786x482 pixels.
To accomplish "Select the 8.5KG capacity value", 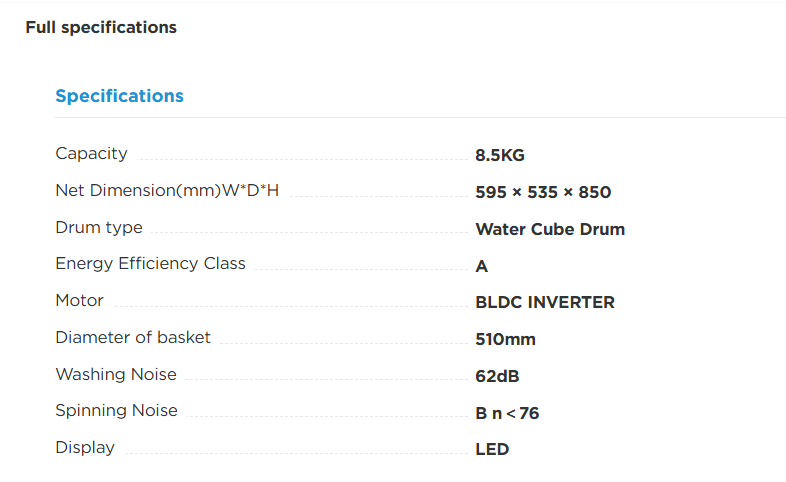I will [500, 155].
